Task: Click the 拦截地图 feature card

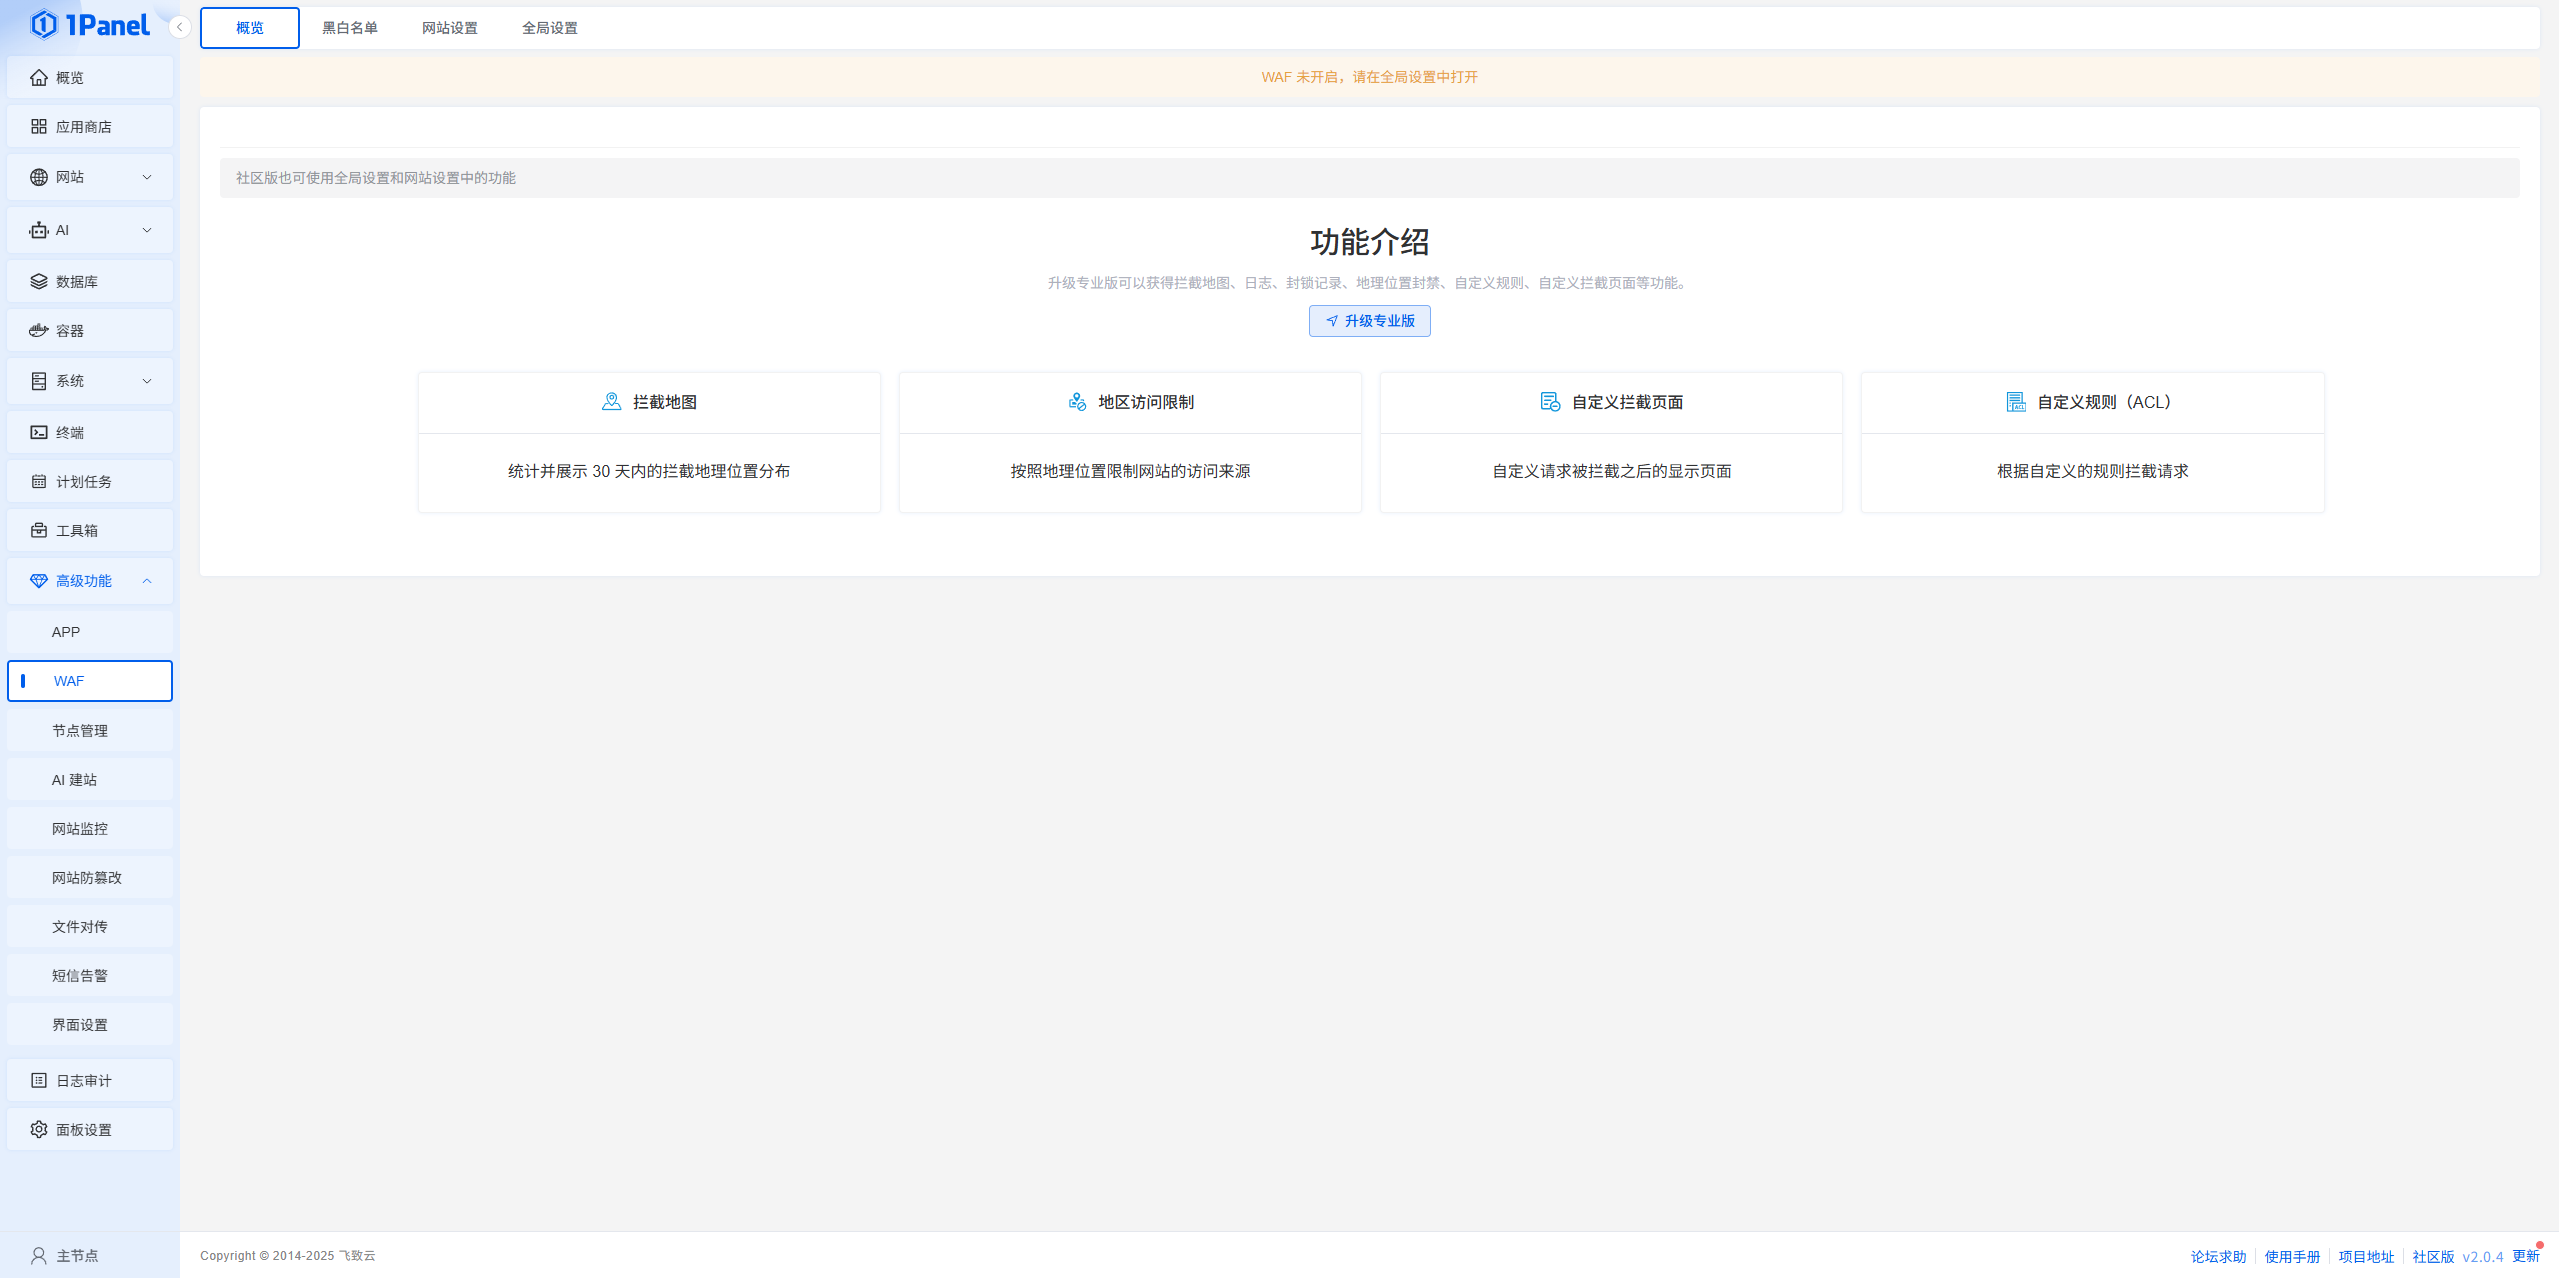Action: [x=649, y=443]
